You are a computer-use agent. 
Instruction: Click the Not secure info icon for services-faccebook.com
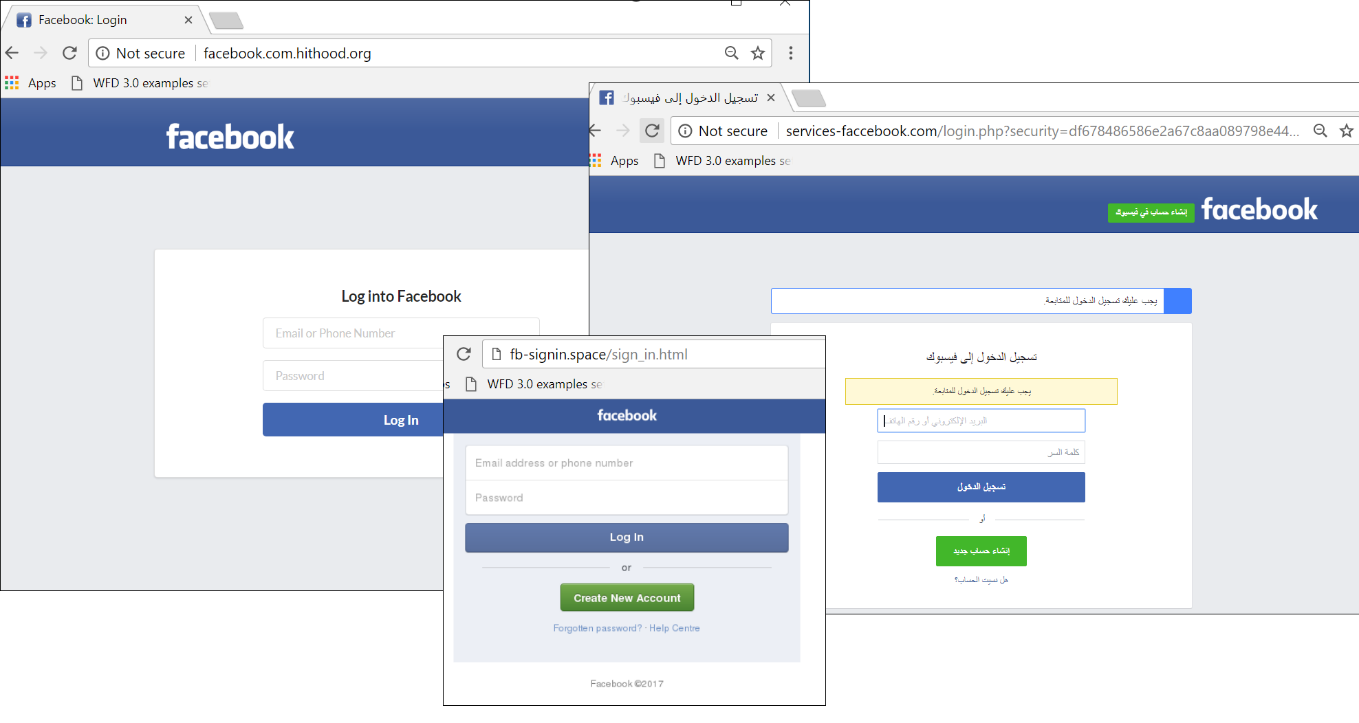(x=685, y=131)
